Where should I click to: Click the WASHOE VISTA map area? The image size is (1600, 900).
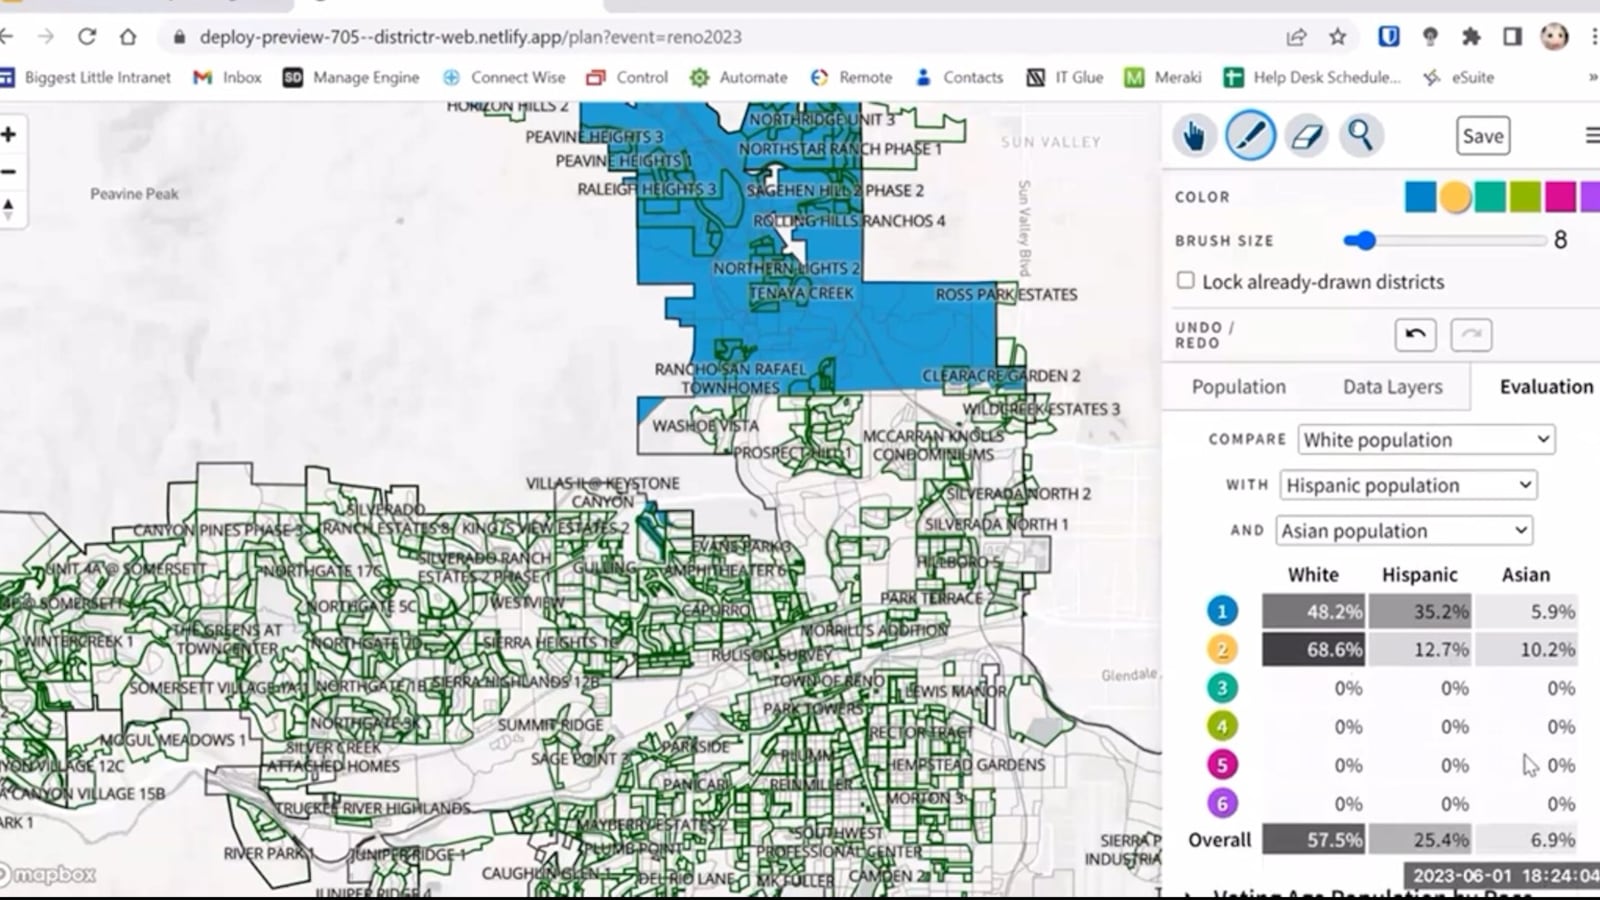pos(705,426)
